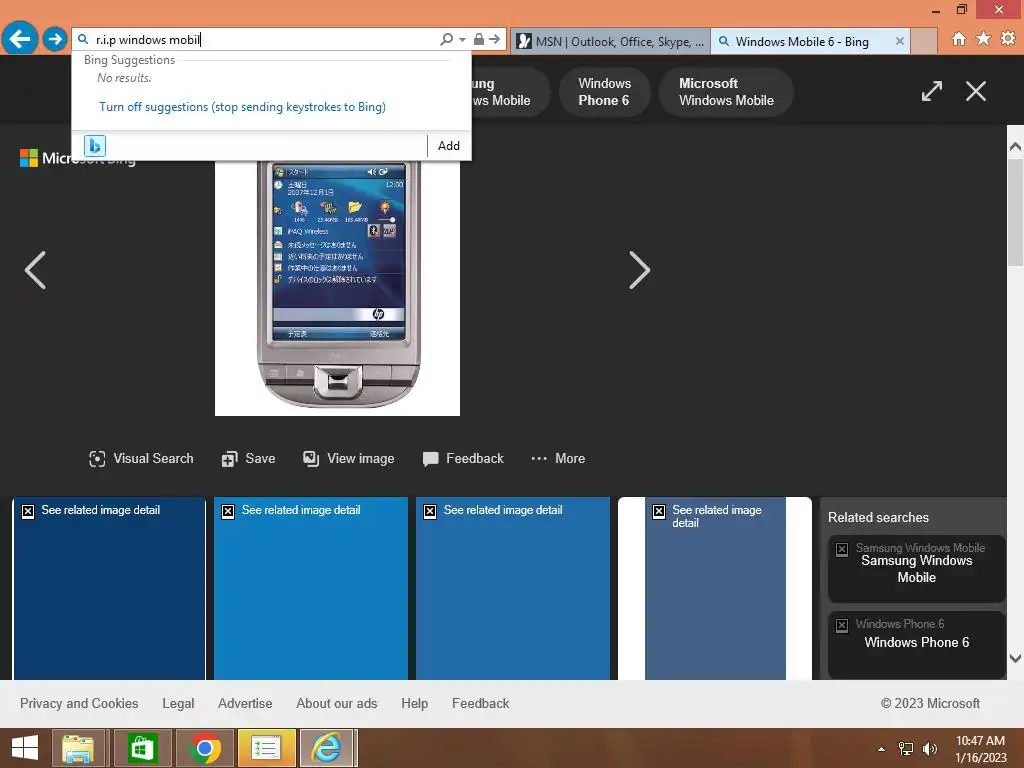Click the vertical scrollbar thumb
The image size is (1024, 768).
[1015, 212]
